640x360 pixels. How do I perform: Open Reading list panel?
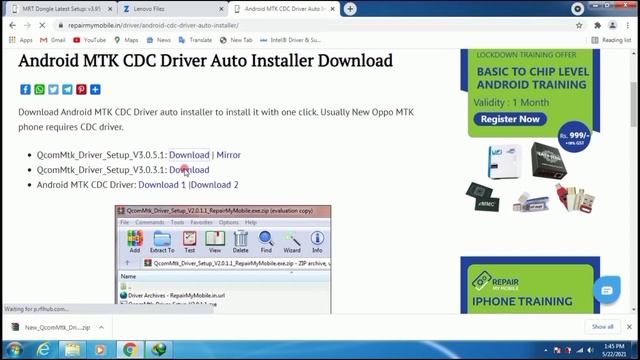point(611,40)
